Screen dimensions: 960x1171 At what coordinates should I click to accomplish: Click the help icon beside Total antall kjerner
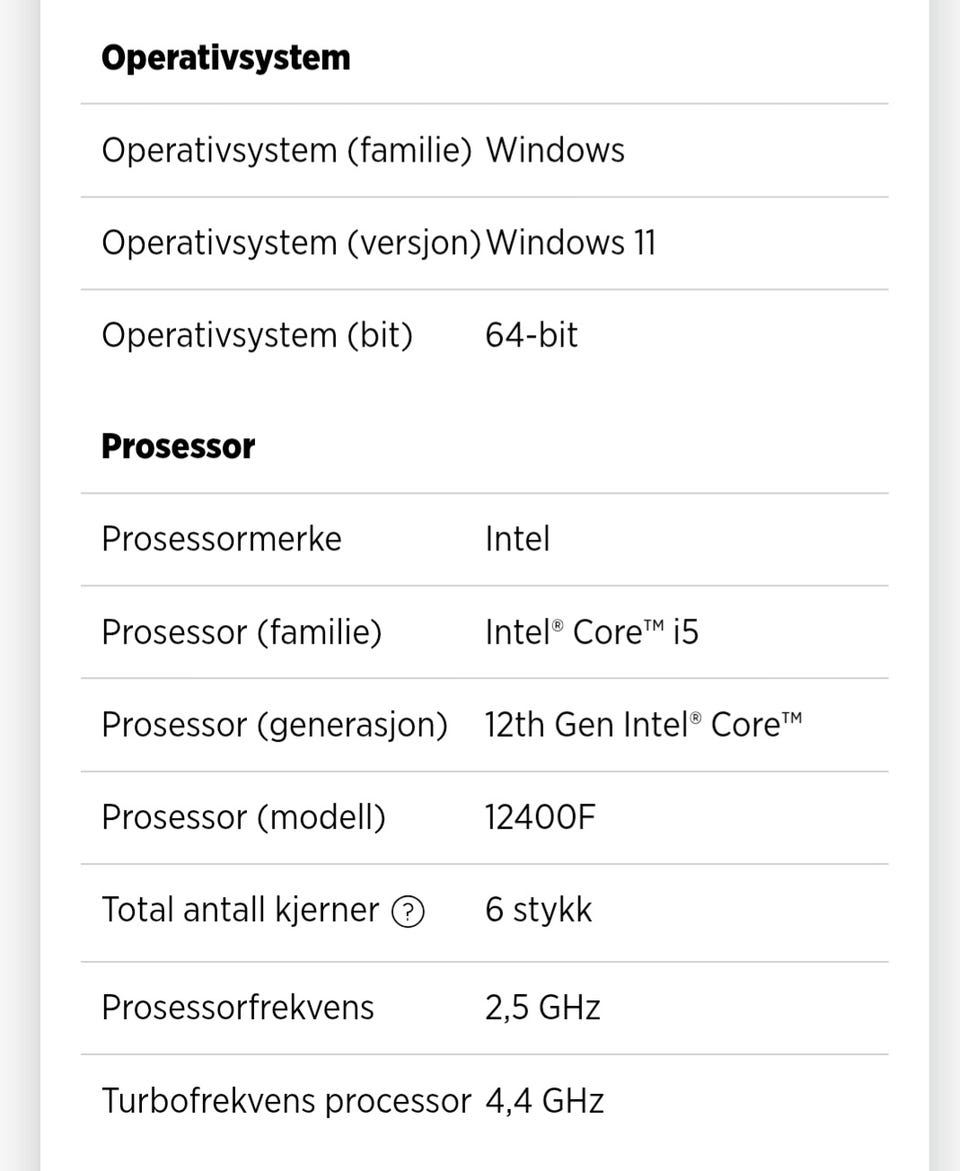(408, 912)
